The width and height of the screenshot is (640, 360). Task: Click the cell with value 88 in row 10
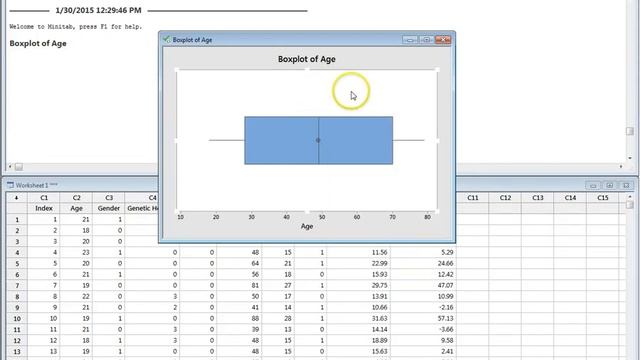(x=239, y=318)
